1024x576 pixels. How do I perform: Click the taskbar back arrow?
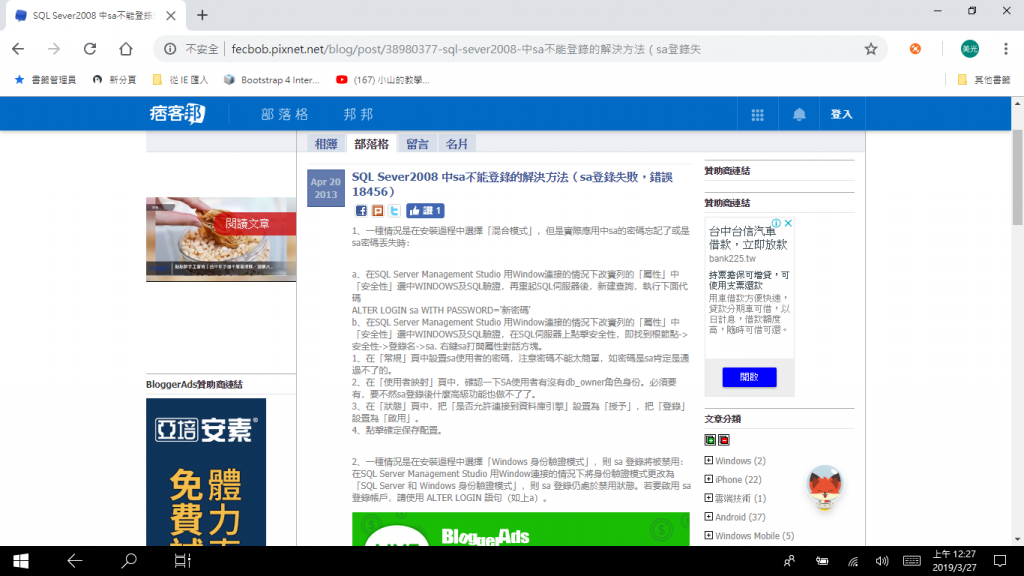pos(74,561)
